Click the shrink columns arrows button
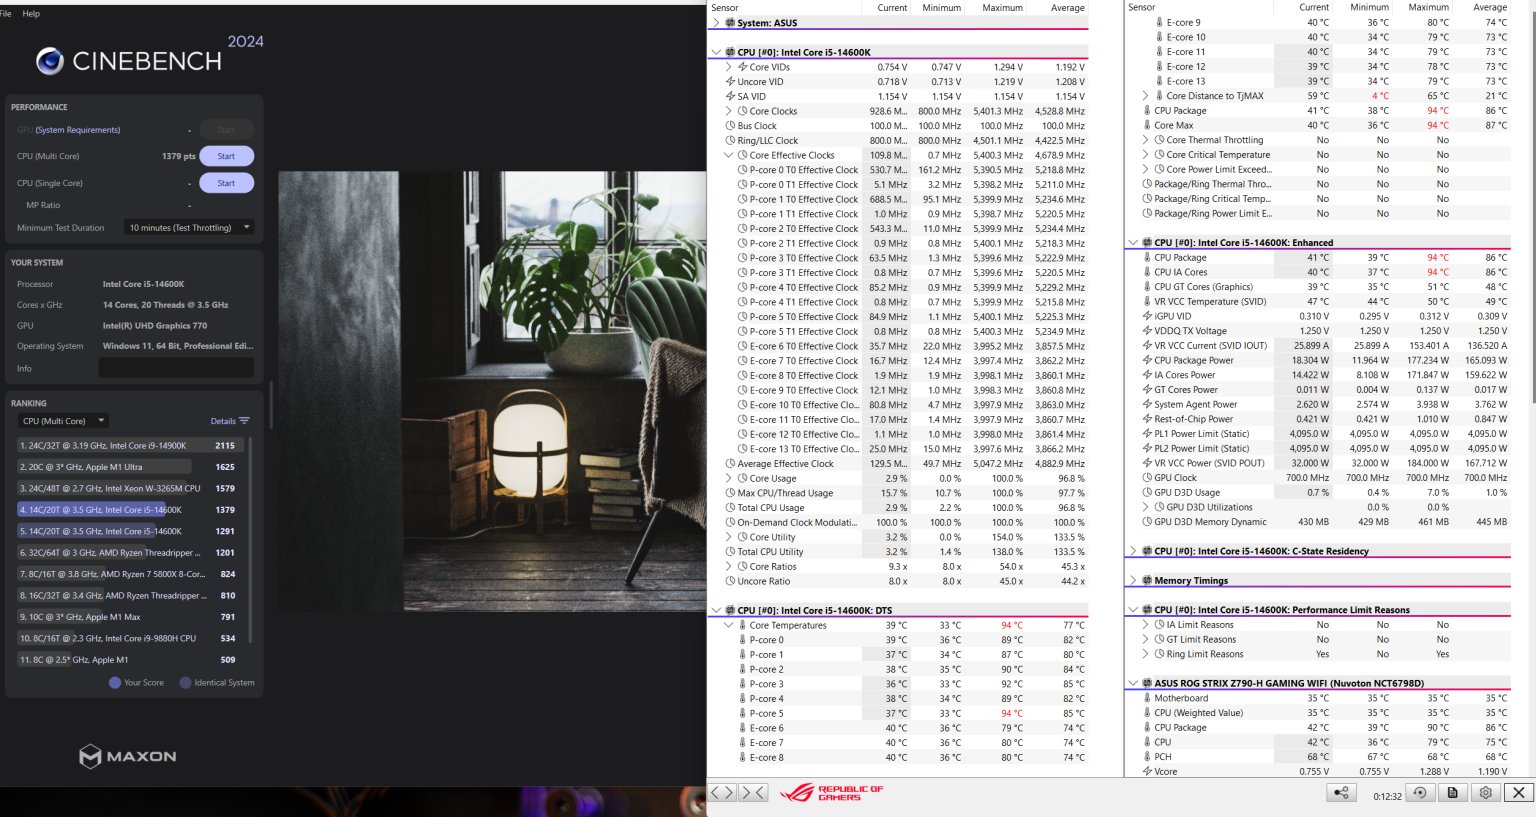 754,793
